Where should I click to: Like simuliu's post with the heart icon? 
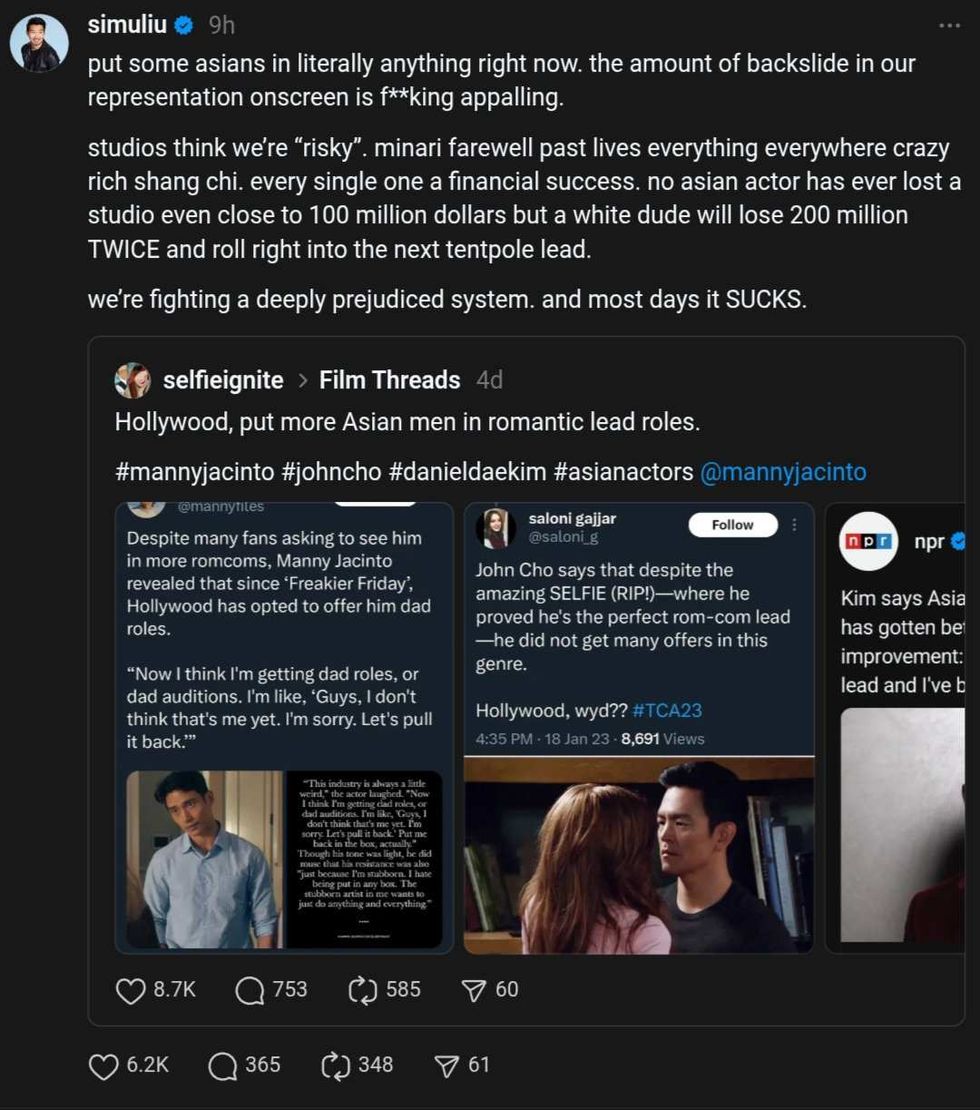[x=102, y=1066]
